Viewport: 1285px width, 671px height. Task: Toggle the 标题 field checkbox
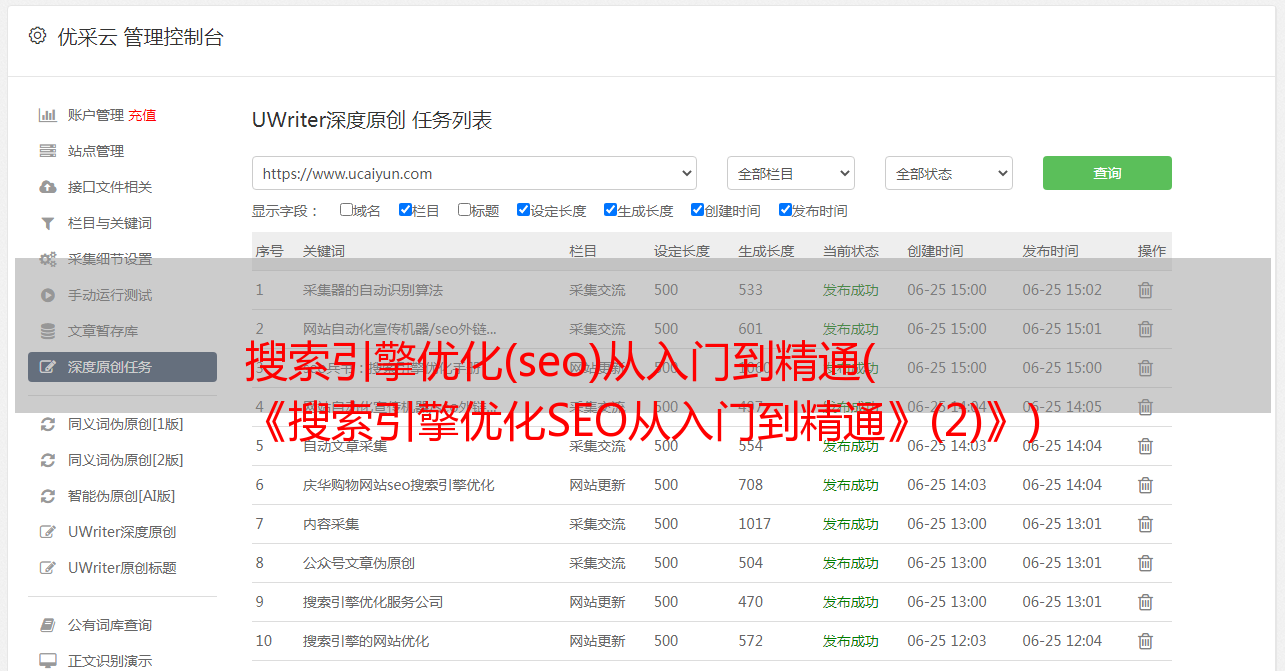pyautogui.click(x=464, y=210)
